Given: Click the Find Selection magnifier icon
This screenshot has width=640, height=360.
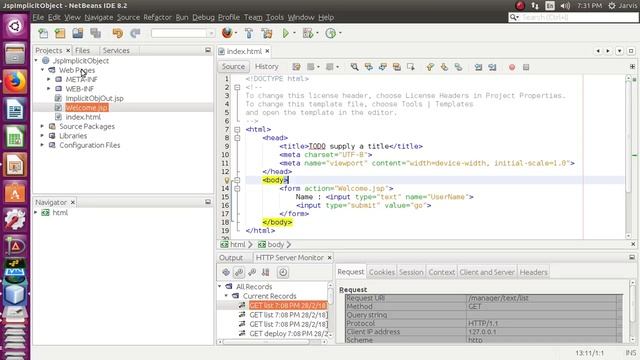Looking at the screenshot, I should [x=354, y=67].
